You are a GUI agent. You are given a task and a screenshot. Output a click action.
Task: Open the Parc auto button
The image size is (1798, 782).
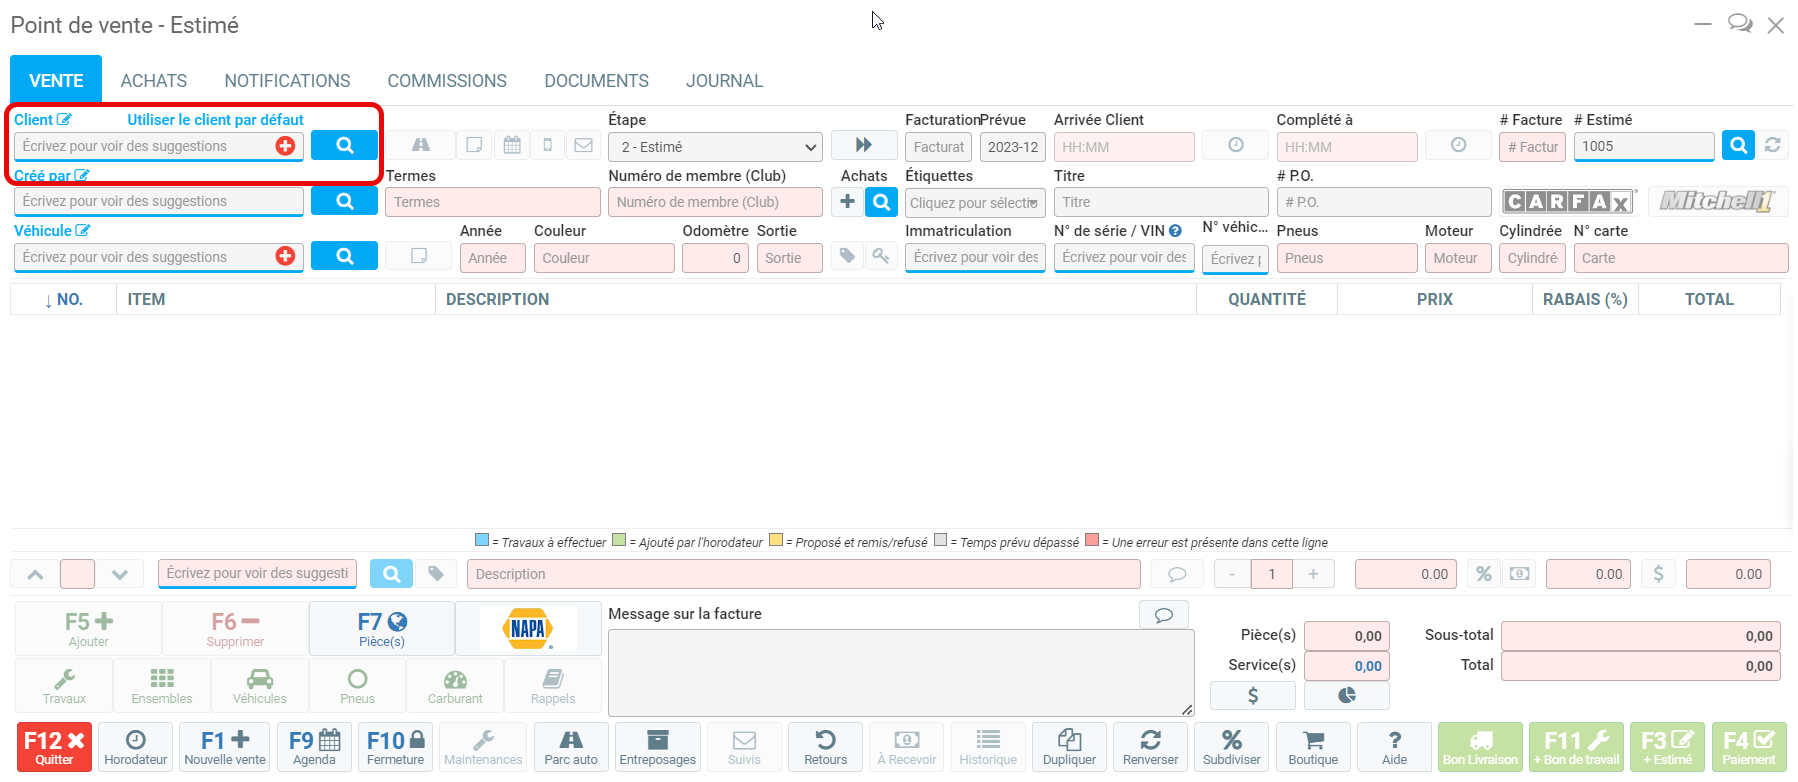click(x=571, y=747)
